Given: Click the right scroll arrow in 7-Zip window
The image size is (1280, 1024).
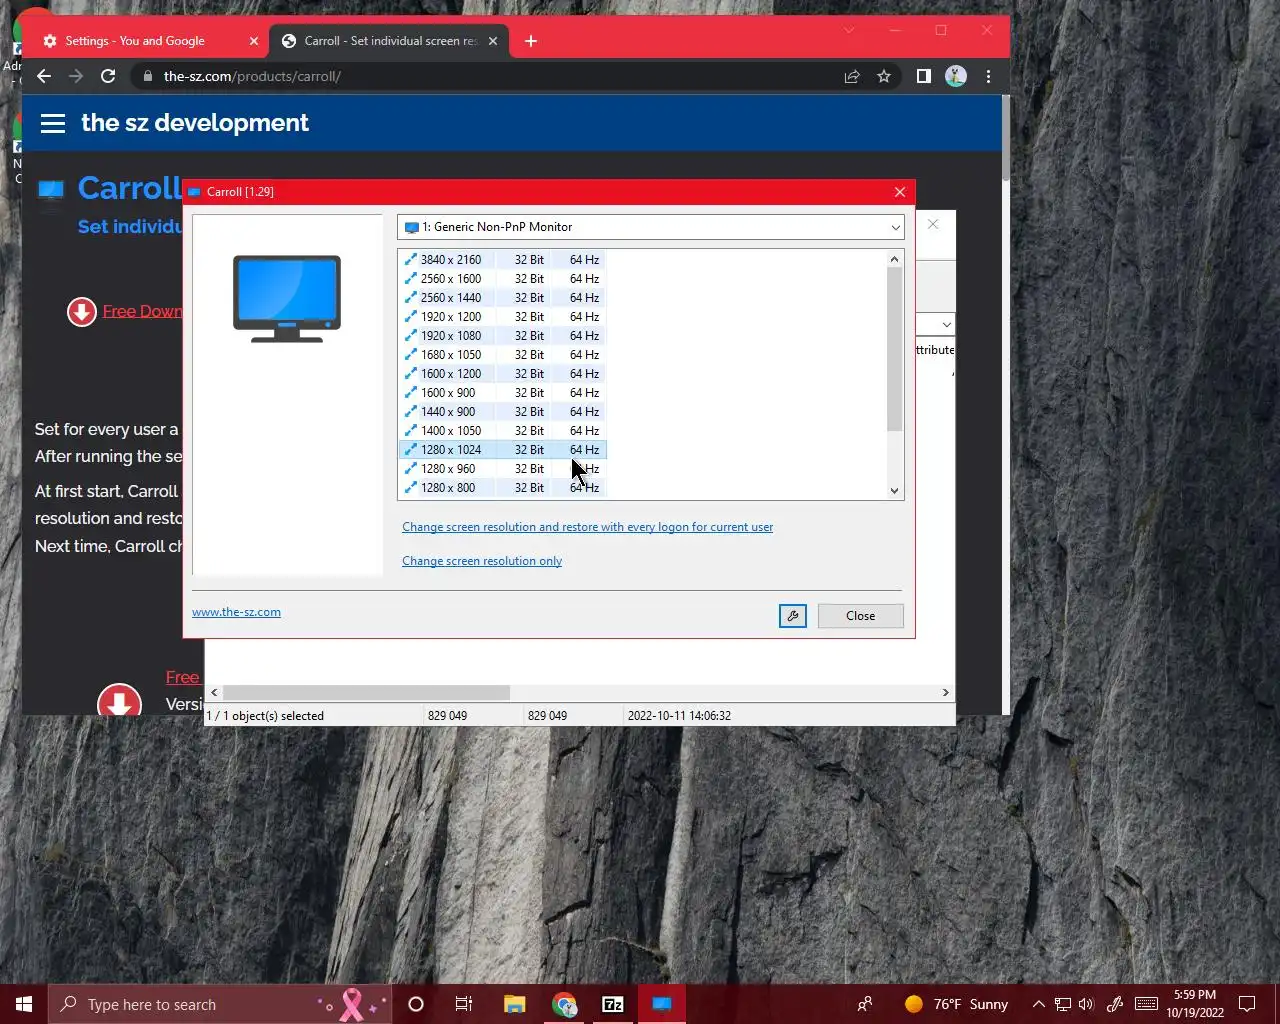Looking at the screenshot, I should [x=946, y=692].
